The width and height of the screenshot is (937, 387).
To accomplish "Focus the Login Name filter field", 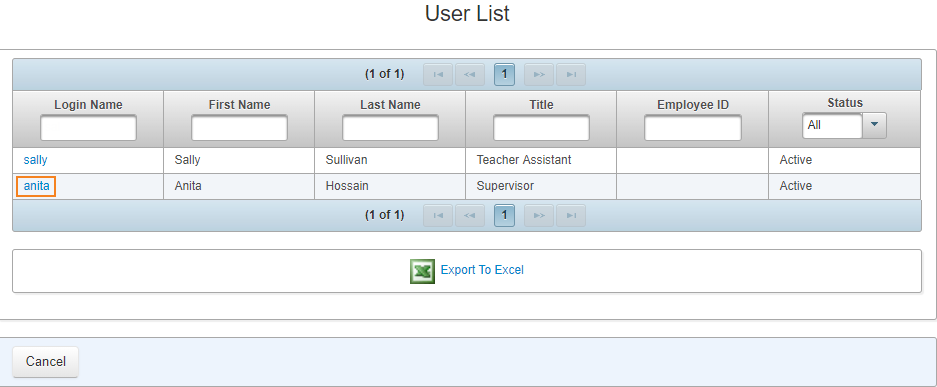I will [x=88, y=128].
